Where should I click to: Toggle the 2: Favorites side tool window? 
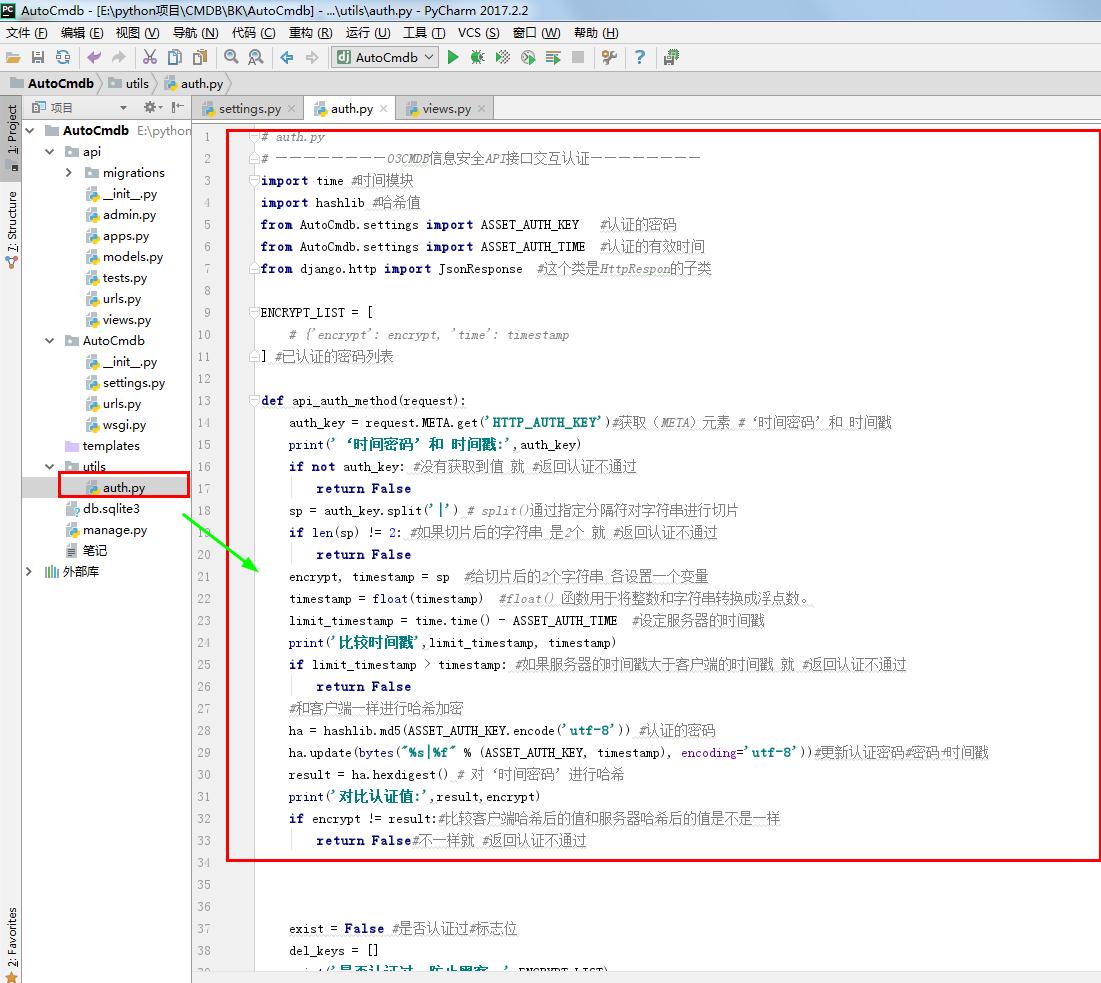pos(11,944)
